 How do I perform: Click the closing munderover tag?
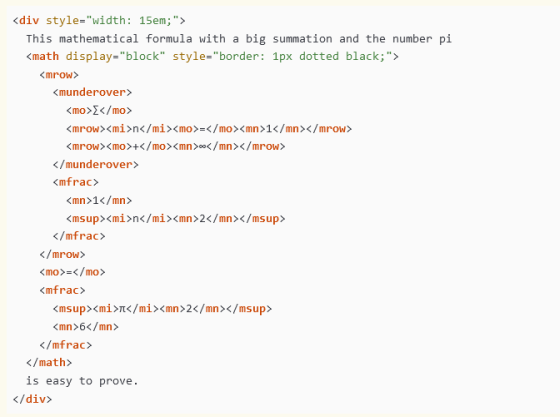95,165
